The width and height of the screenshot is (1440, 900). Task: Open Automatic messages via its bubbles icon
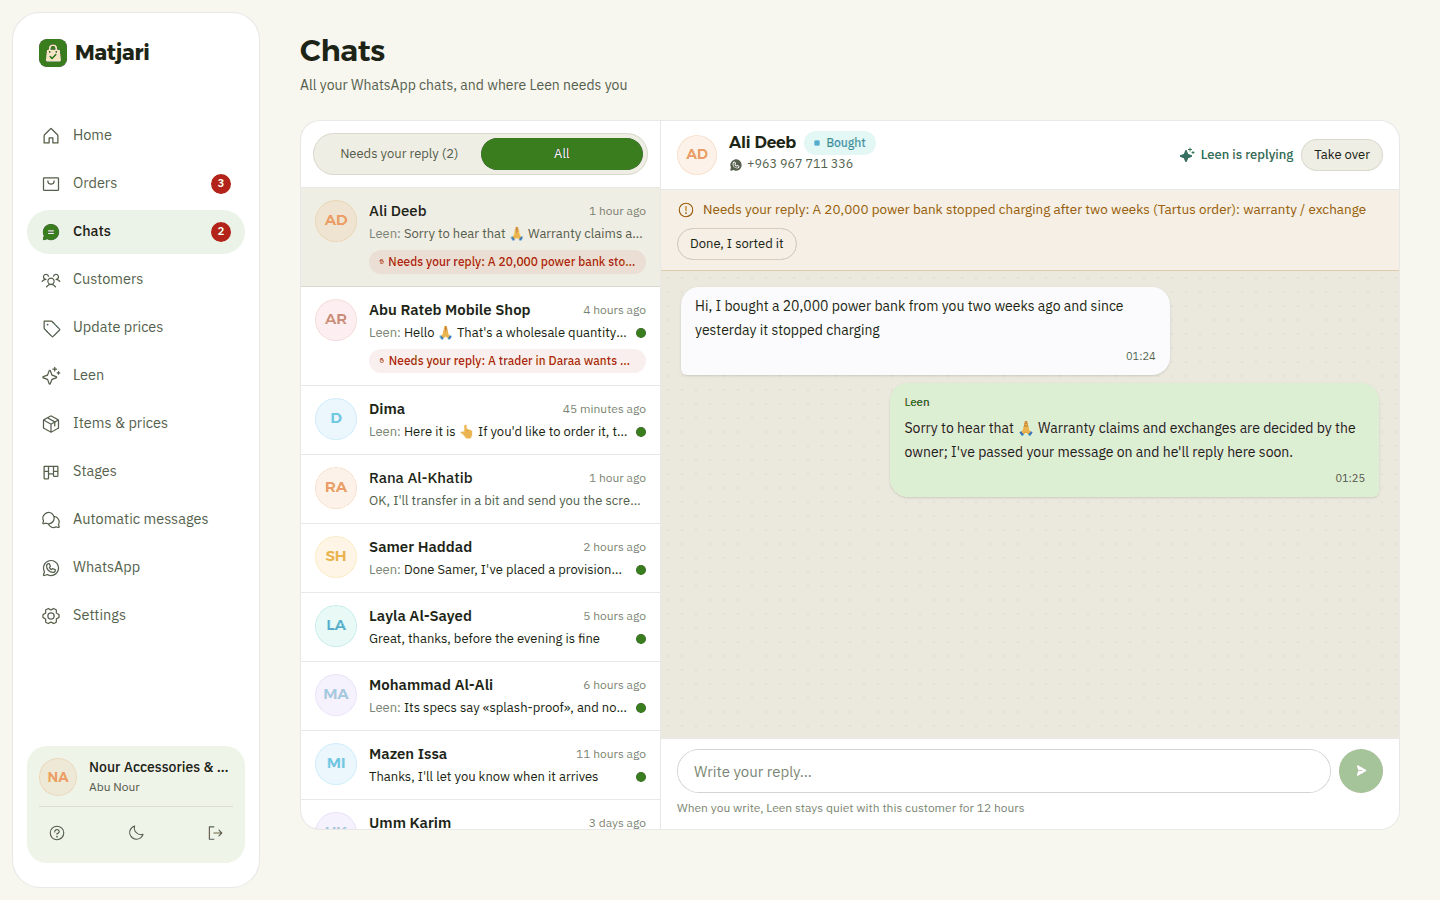click(51, 520)
